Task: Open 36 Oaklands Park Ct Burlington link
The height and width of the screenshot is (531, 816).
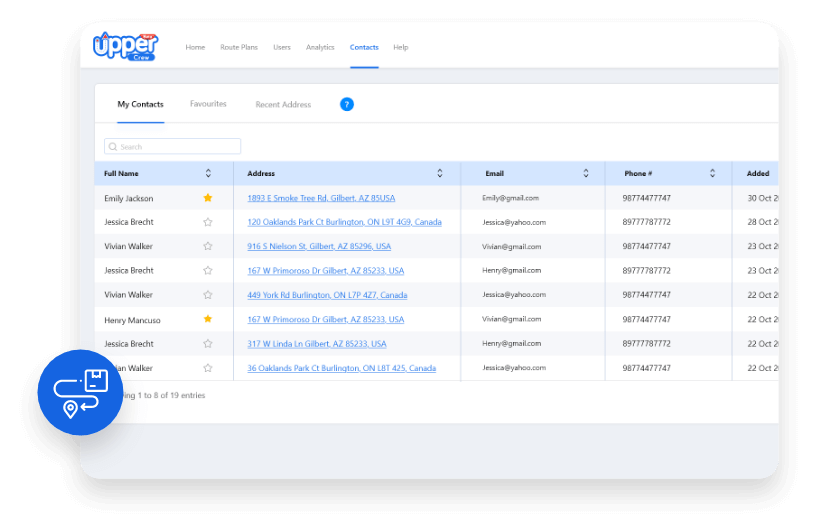Action: tap(342, 368)
